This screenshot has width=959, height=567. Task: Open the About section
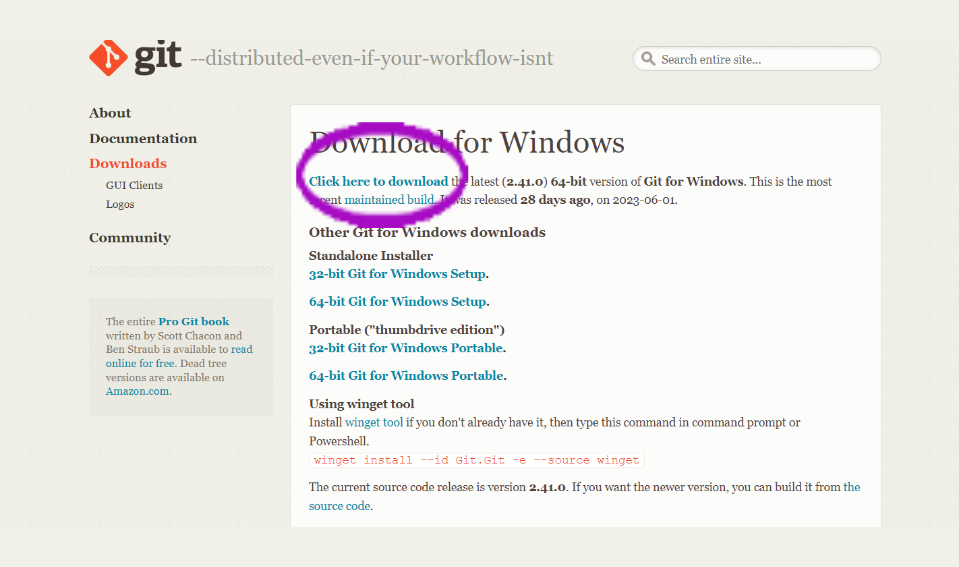[110, 113]
